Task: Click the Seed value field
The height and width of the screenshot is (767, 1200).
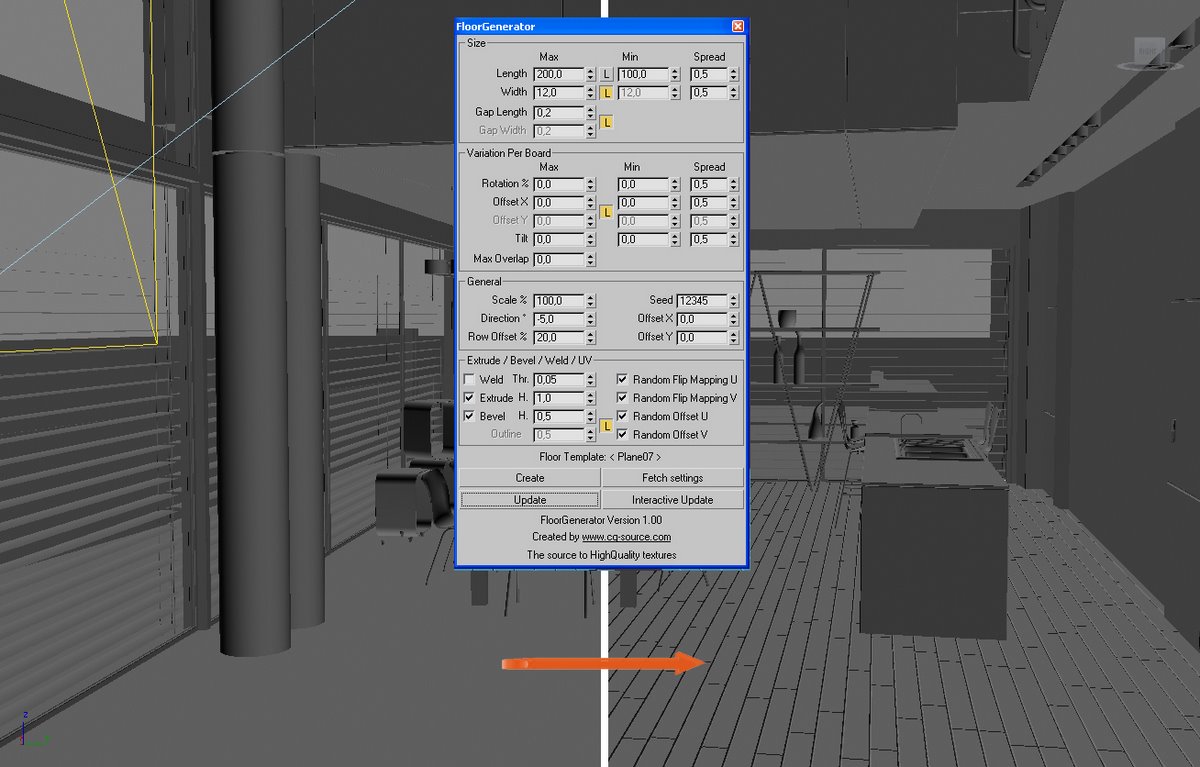Action: click(x=703, y=300)
